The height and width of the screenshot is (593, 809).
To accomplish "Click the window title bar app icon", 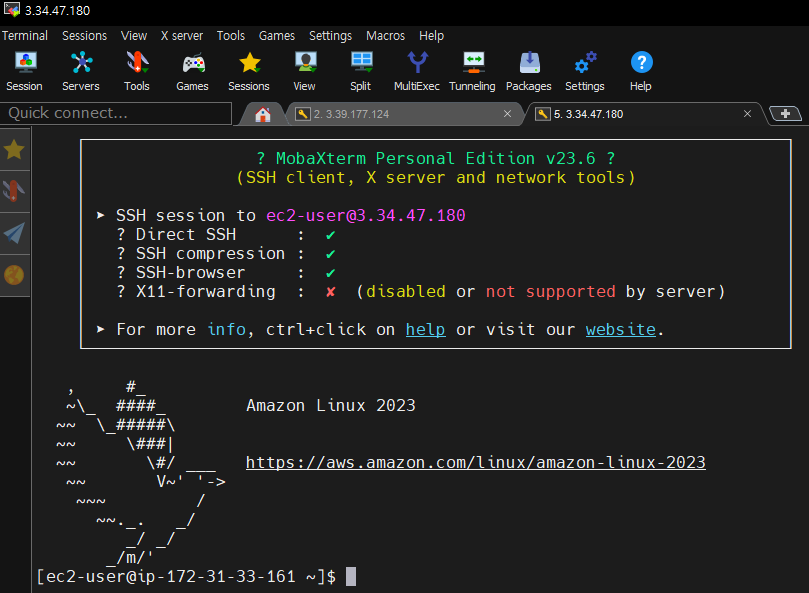I will click(11, 10).
